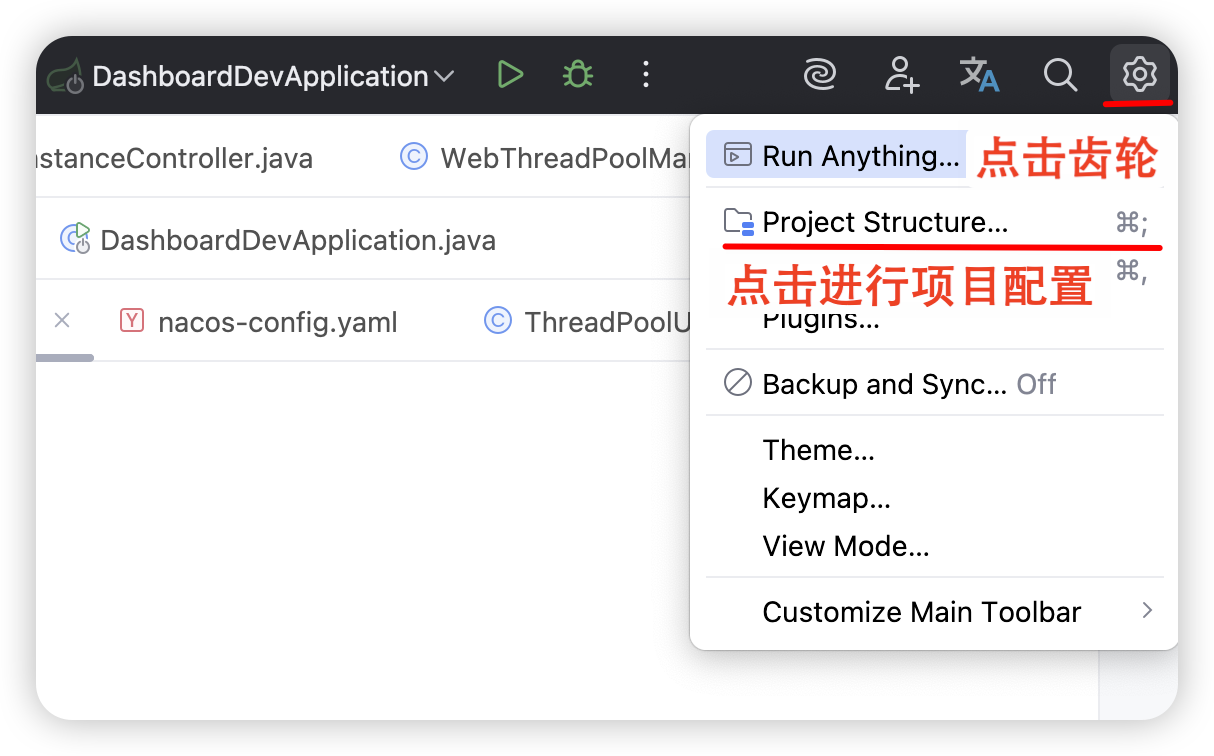Start debugging with the bug icon
Image resolution: width=1214 pixels, height=756 pixels.
click(x=577, y=74)
